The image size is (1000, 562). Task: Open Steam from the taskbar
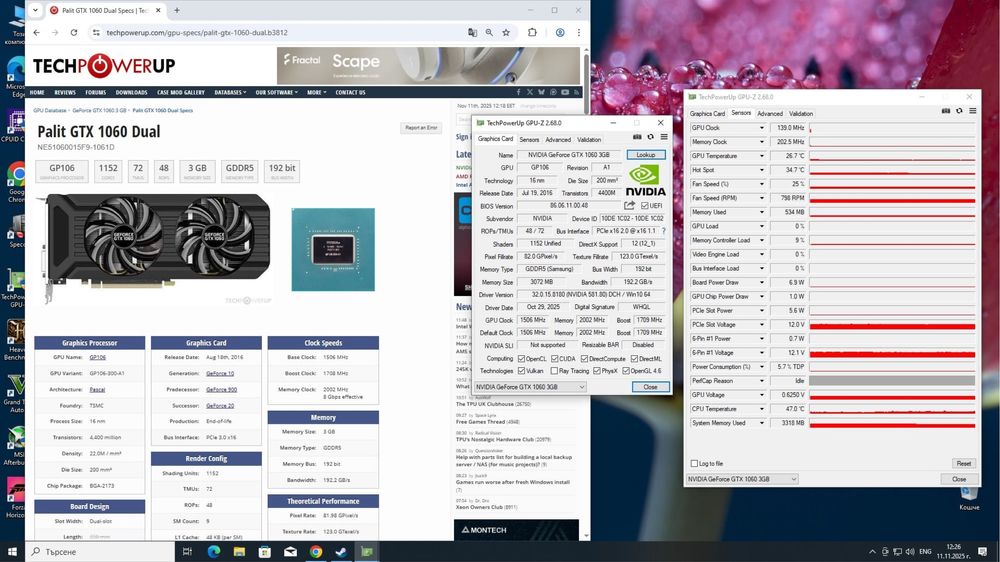[341, 552]
